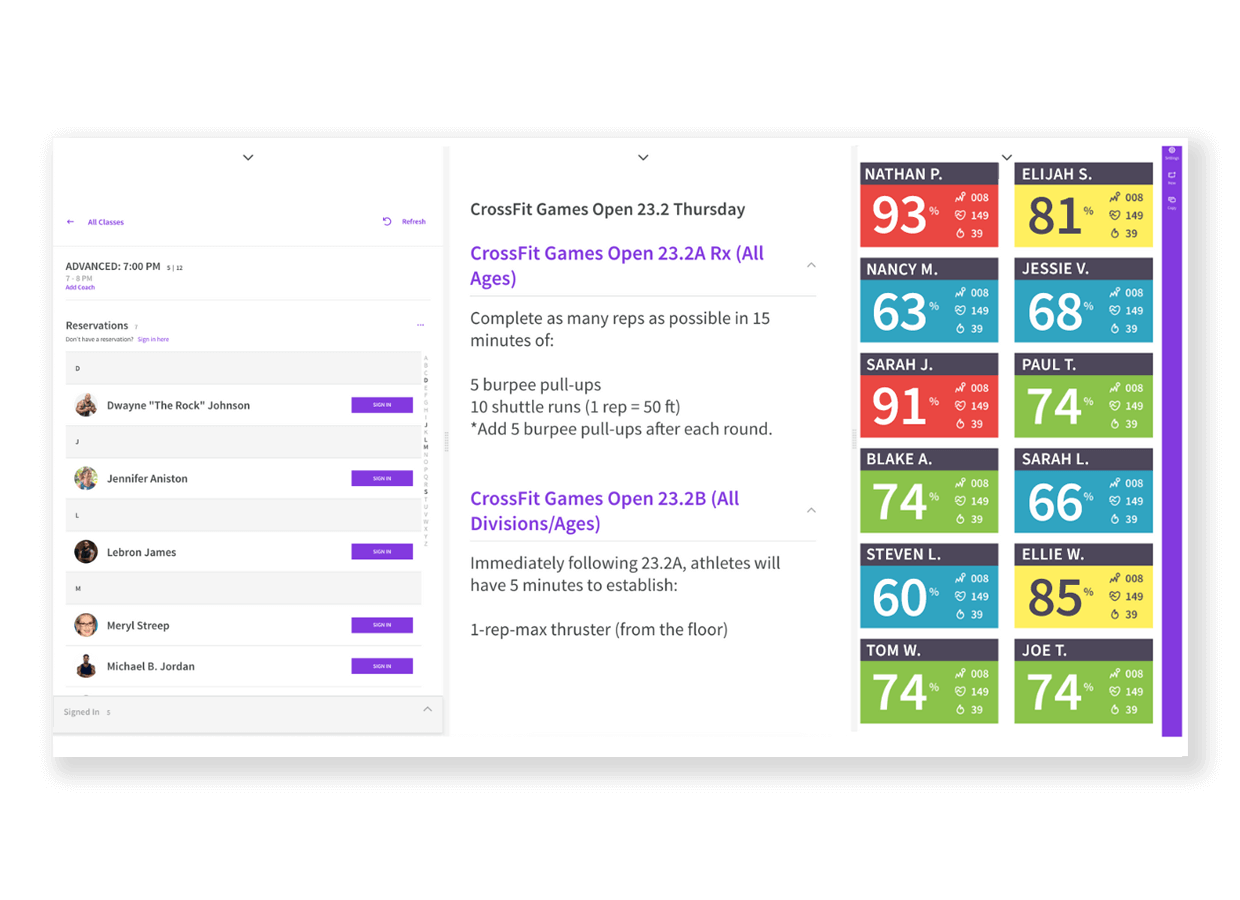Click heart rate icon in Ellie W. tile
This screenshot has height=900, width=1240.
click(x=1115, y=596)
